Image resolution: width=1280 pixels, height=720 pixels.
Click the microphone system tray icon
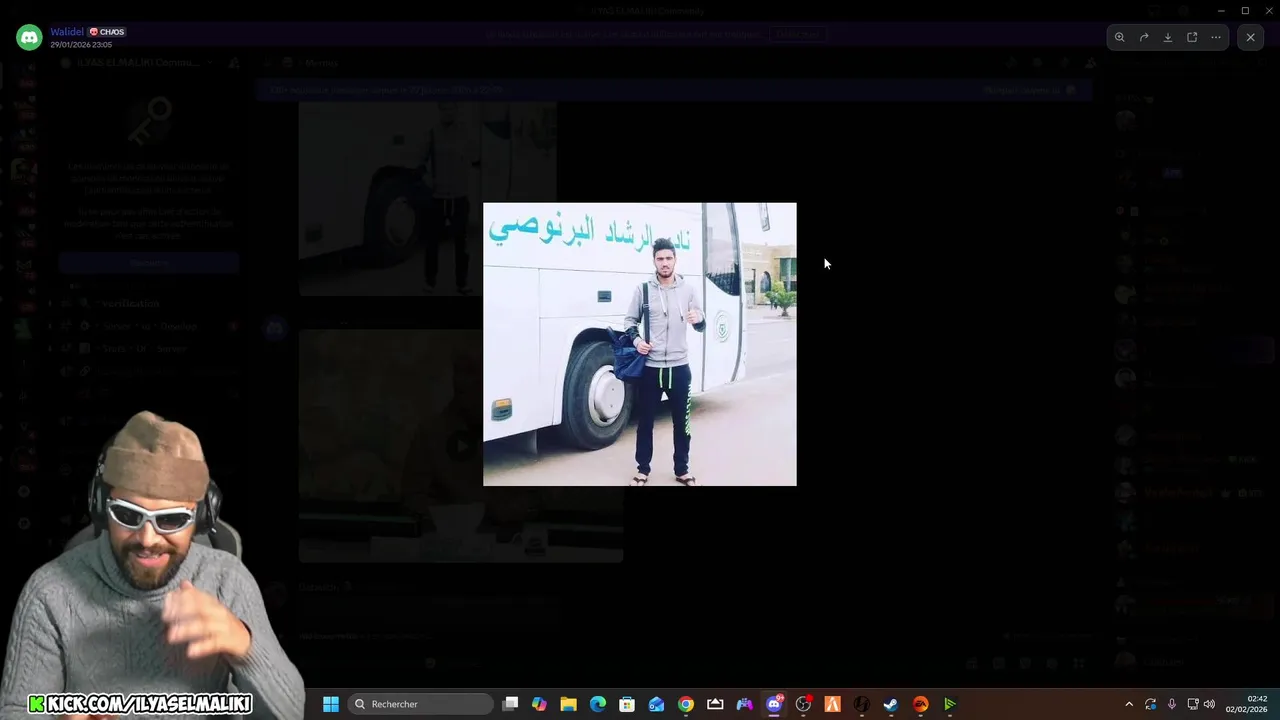point(1171,704)
